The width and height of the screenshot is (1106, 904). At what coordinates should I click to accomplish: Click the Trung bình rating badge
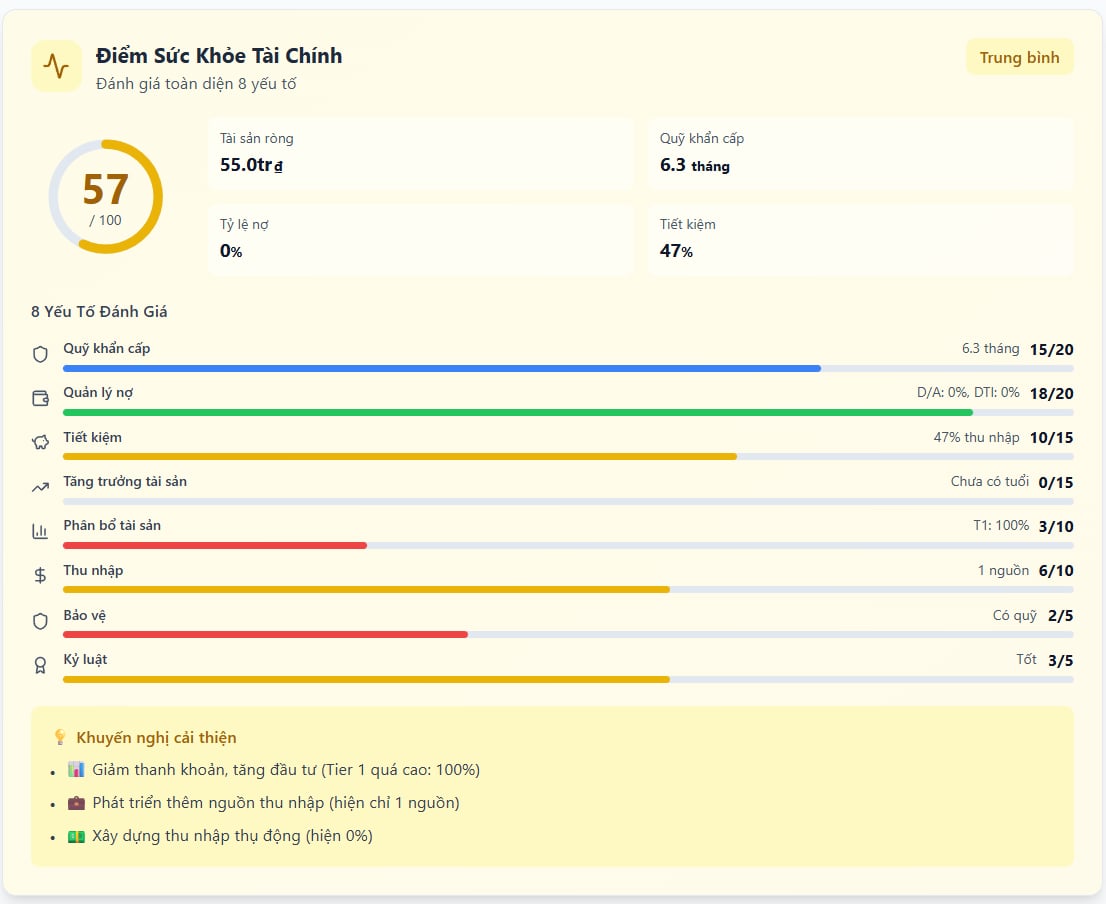coord(1019,57)
